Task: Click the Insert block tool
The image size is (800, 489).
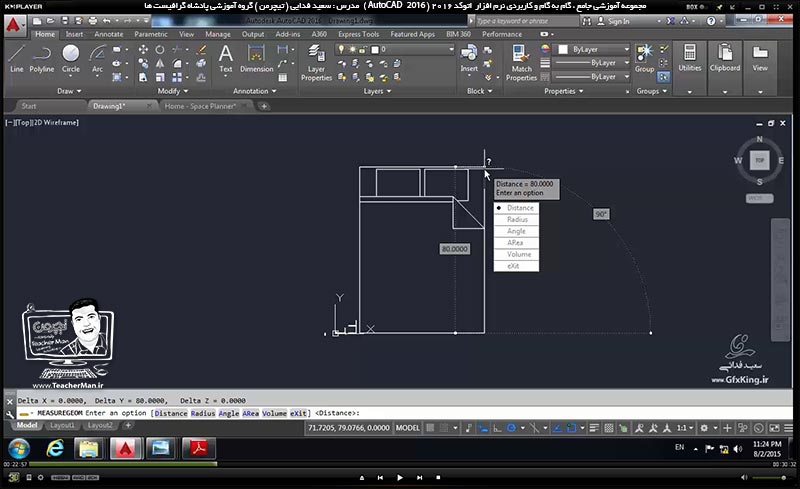Action: [469, 59]
